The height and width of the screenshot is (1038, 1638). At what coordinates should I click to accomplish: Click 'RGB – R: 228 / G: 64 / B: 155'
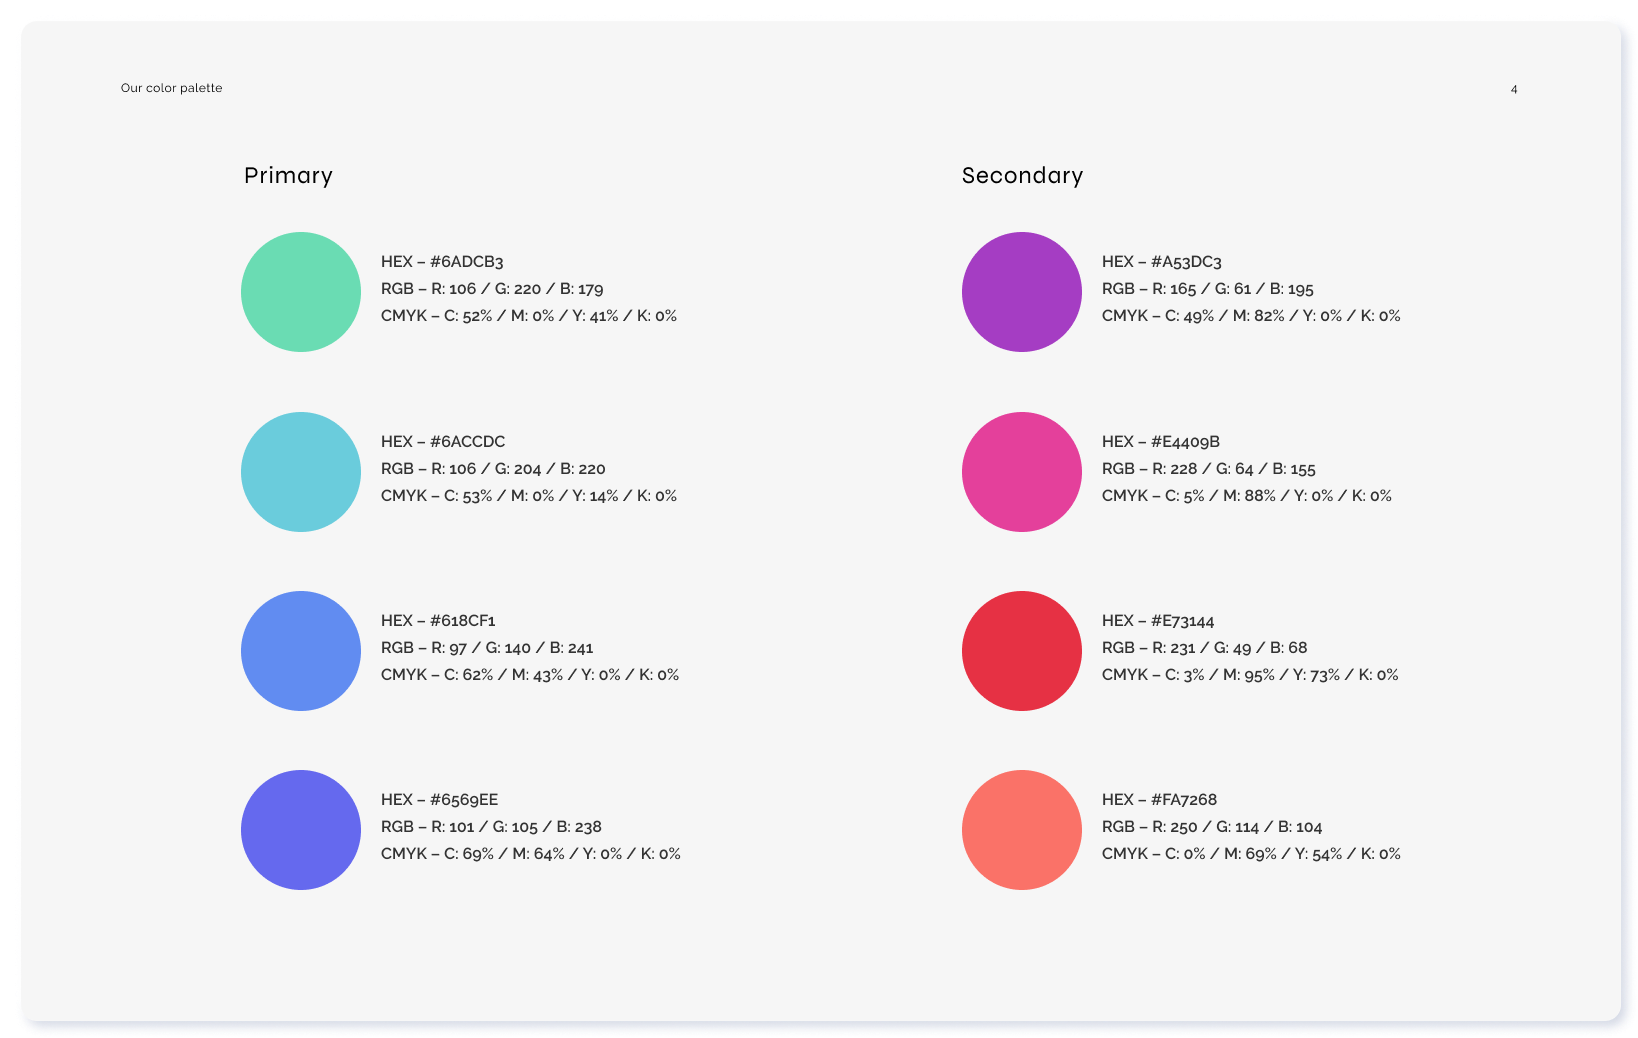point(1209,469)
